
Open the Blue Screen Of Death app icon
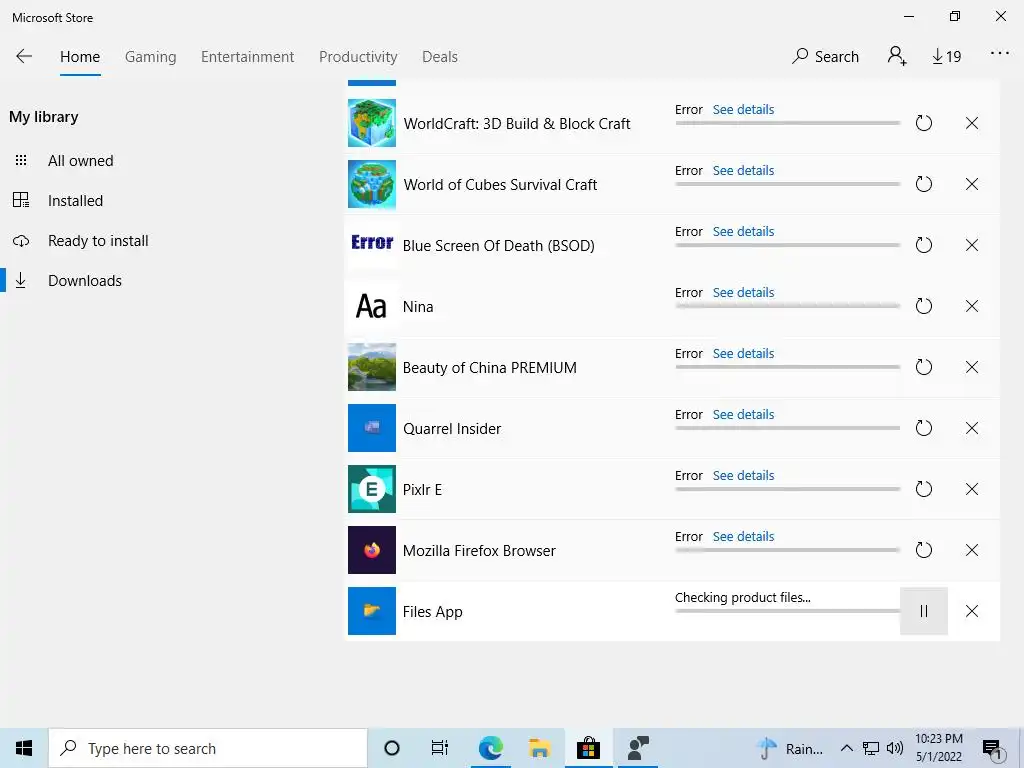(372, 245)
